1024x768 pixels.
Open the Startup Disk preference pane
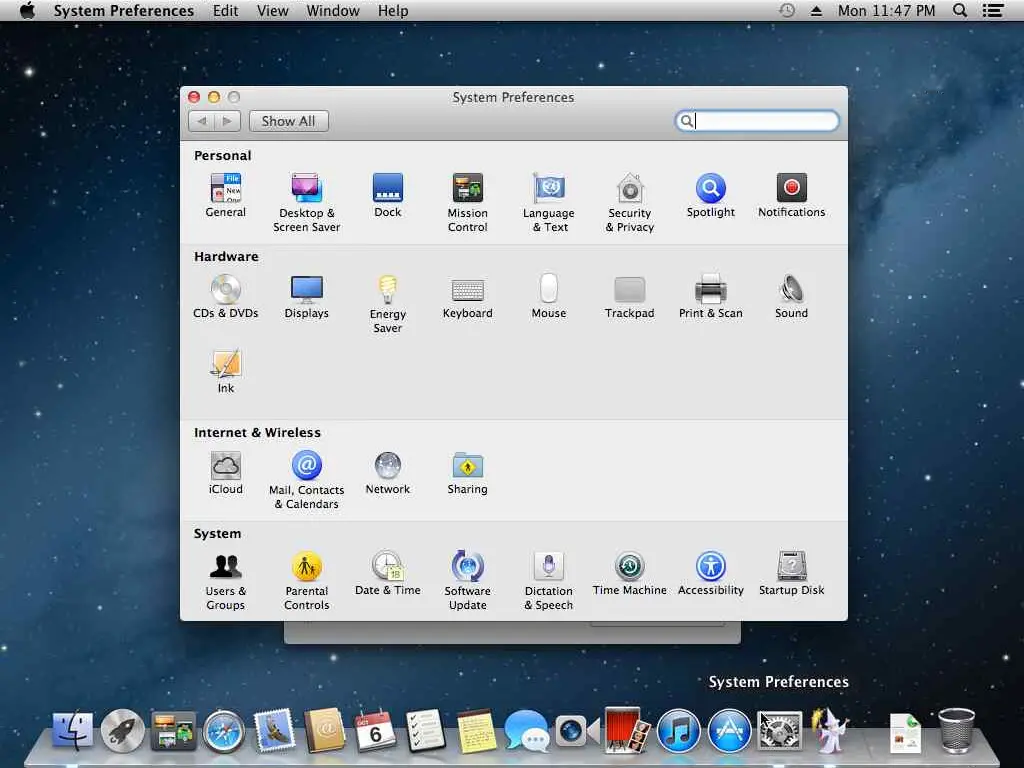792,573
